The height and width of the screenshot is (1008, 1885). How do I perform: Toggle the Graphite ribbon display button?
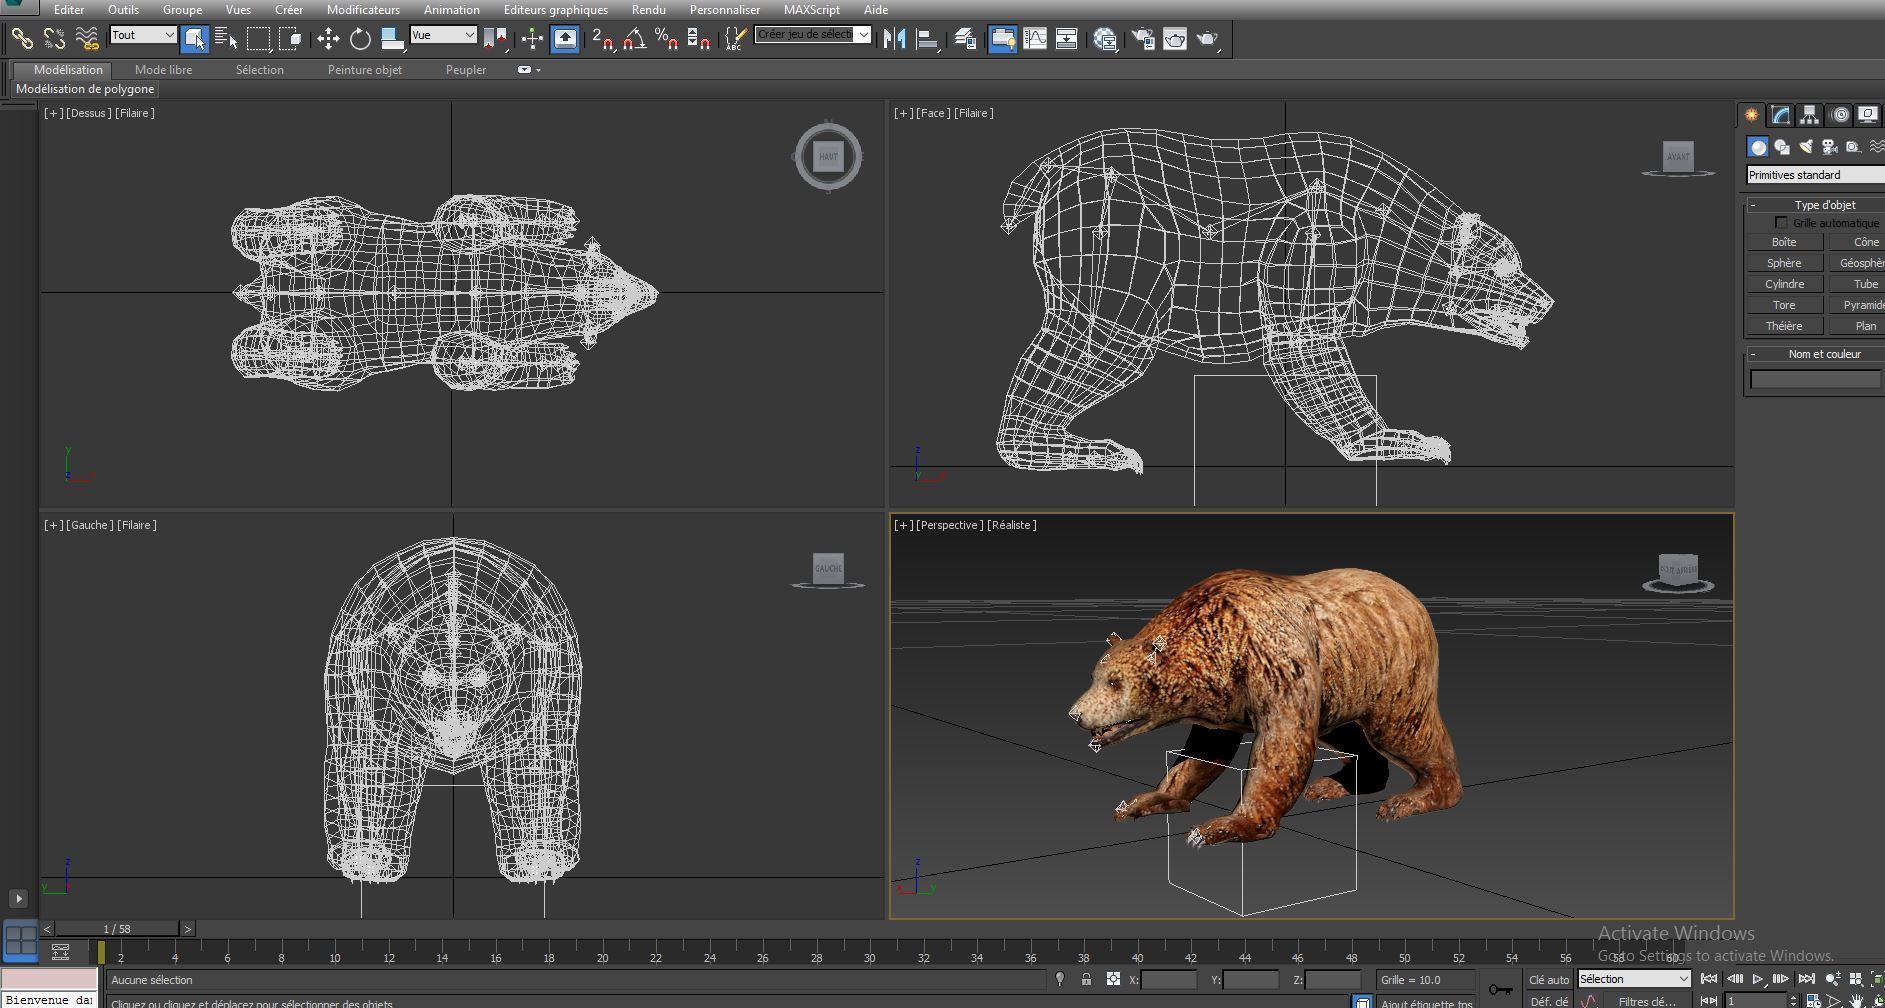pyautogui.click(x=1002, y=39)
